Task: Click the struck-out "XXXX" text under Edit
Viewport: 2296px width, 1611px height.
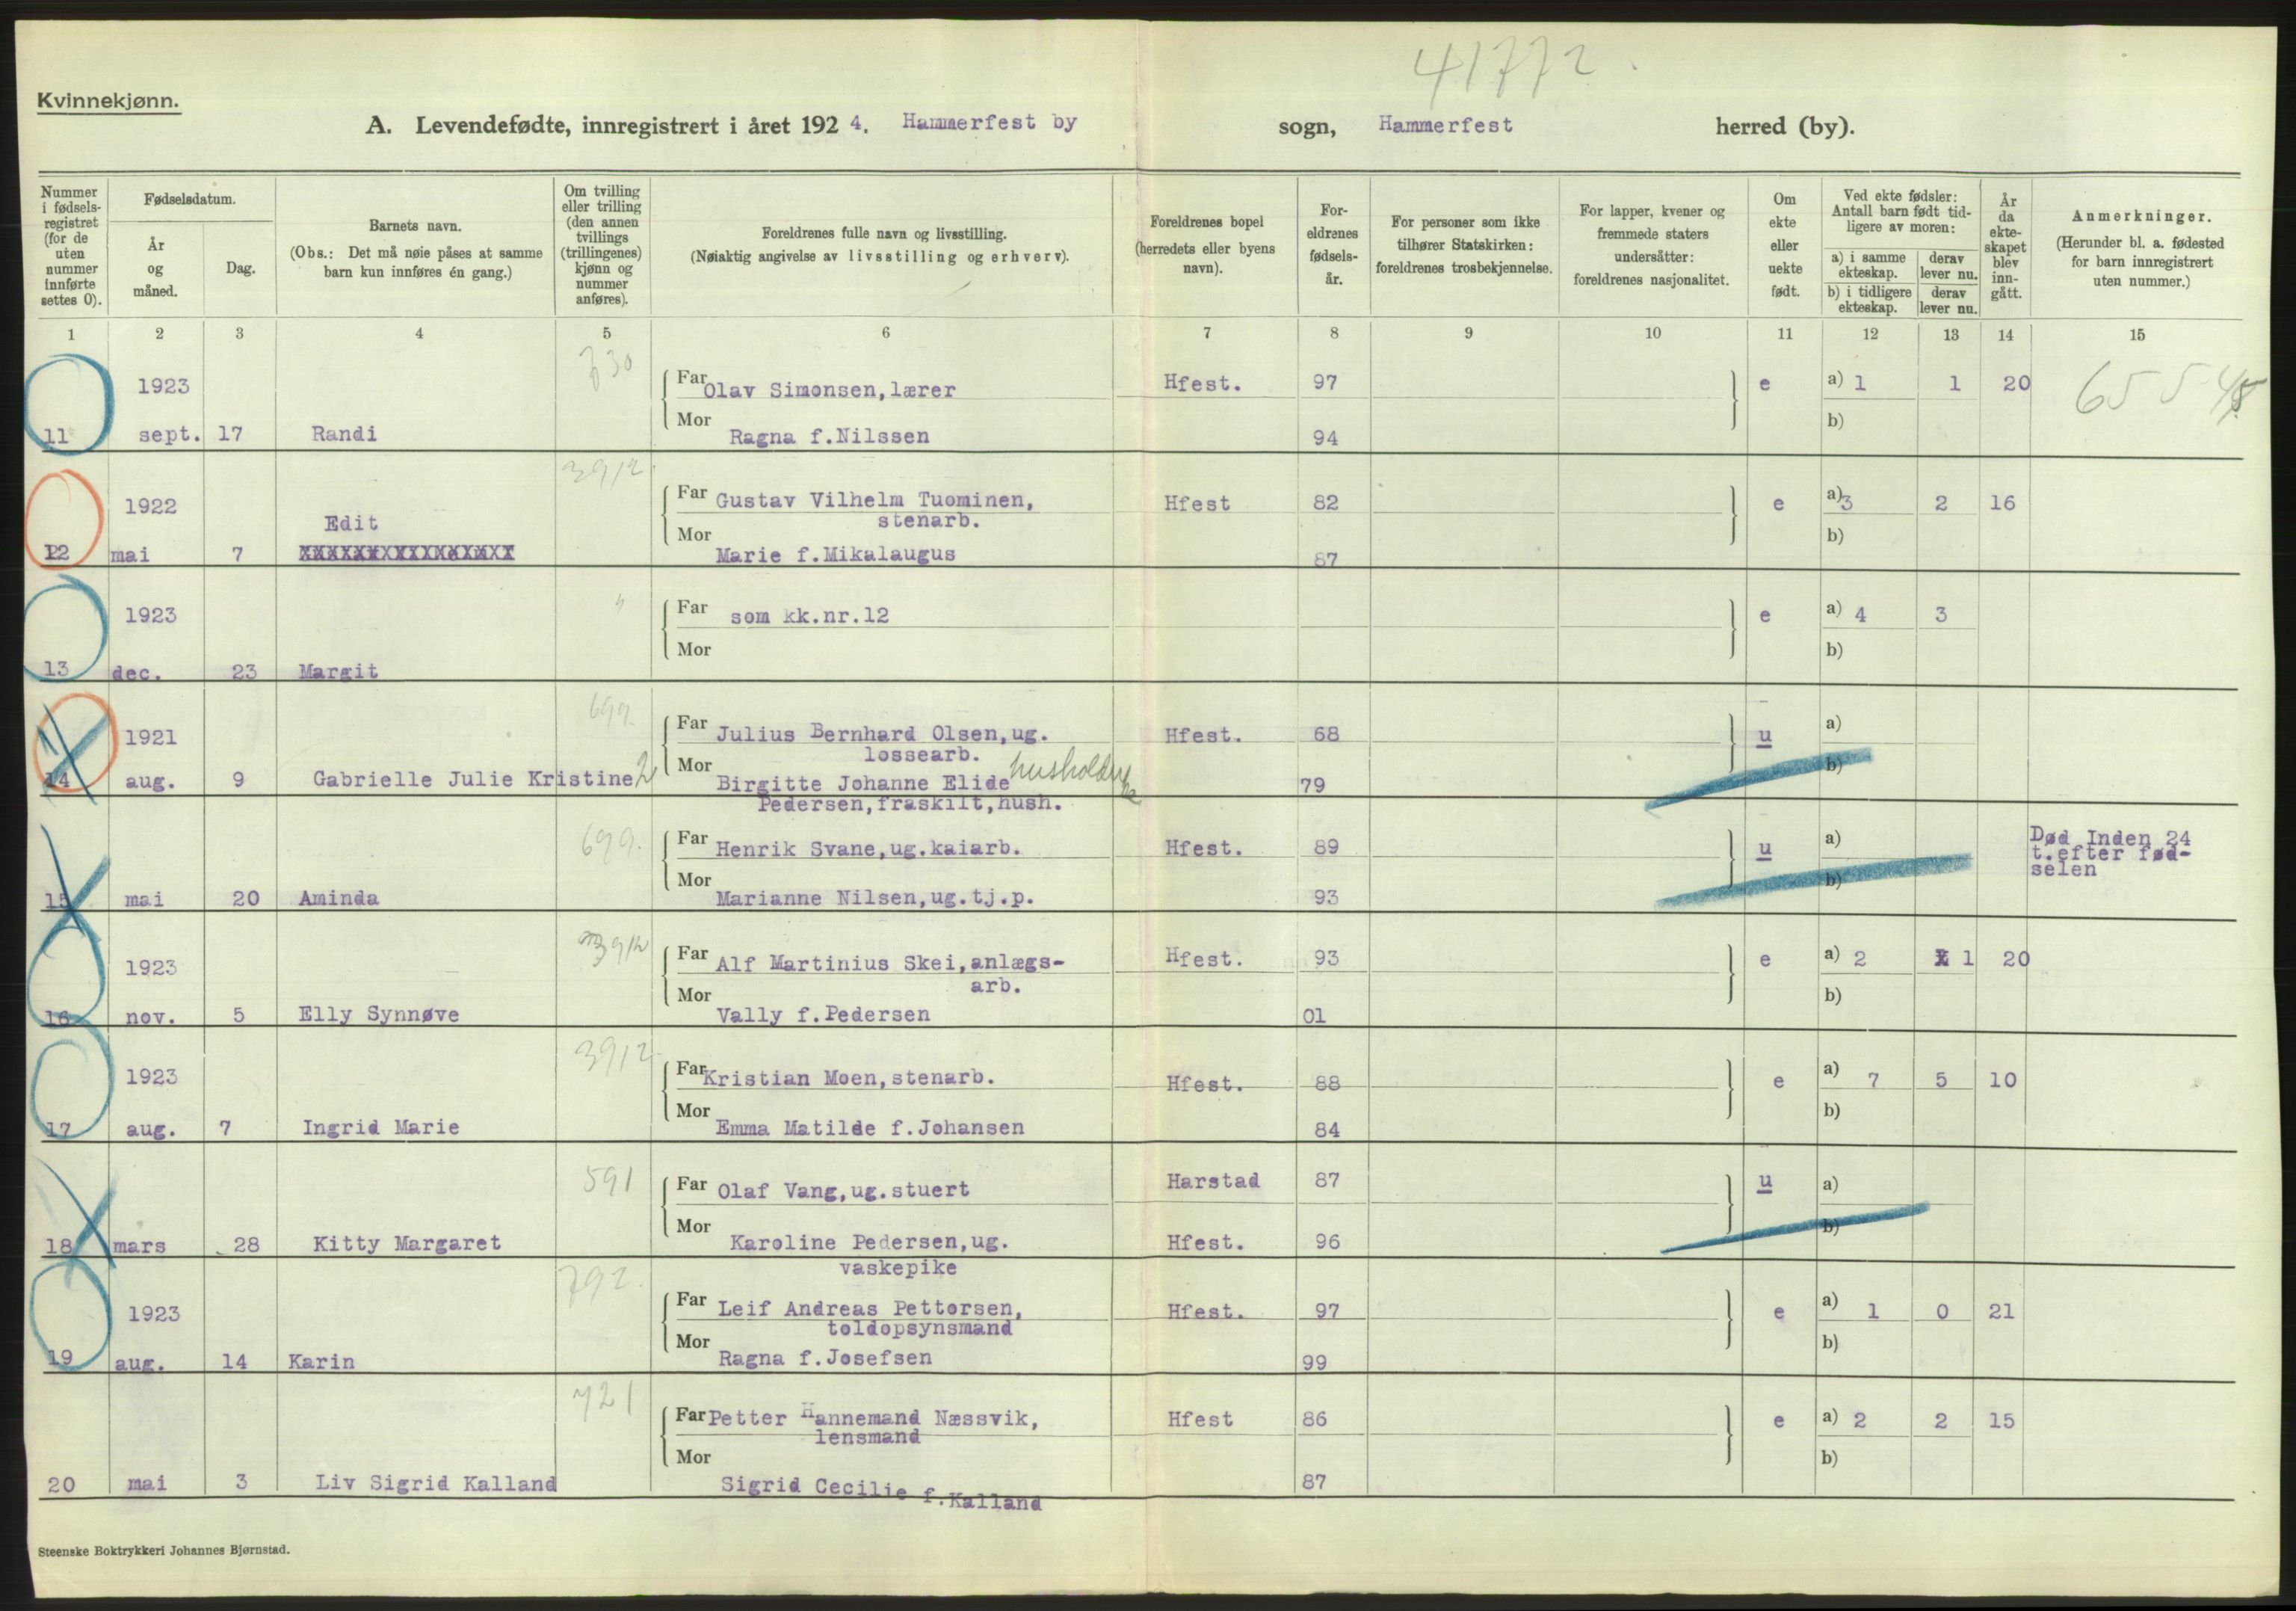Action: tap(406, 552)
